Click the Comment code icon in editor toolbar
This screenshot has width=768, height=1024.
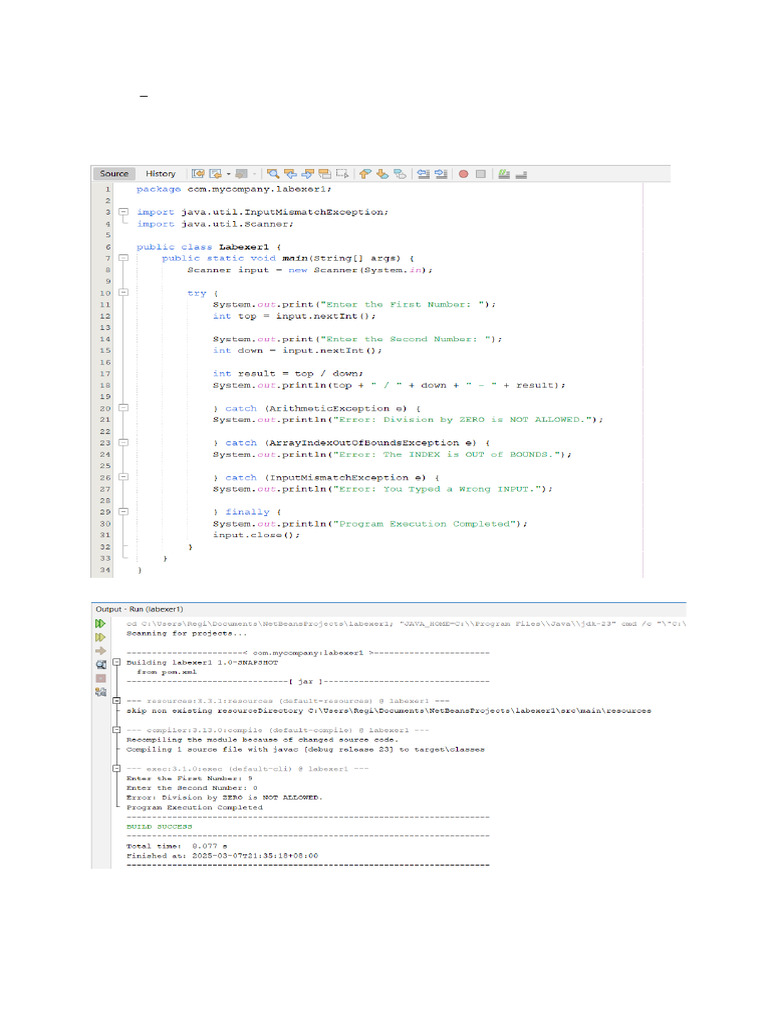504,173
